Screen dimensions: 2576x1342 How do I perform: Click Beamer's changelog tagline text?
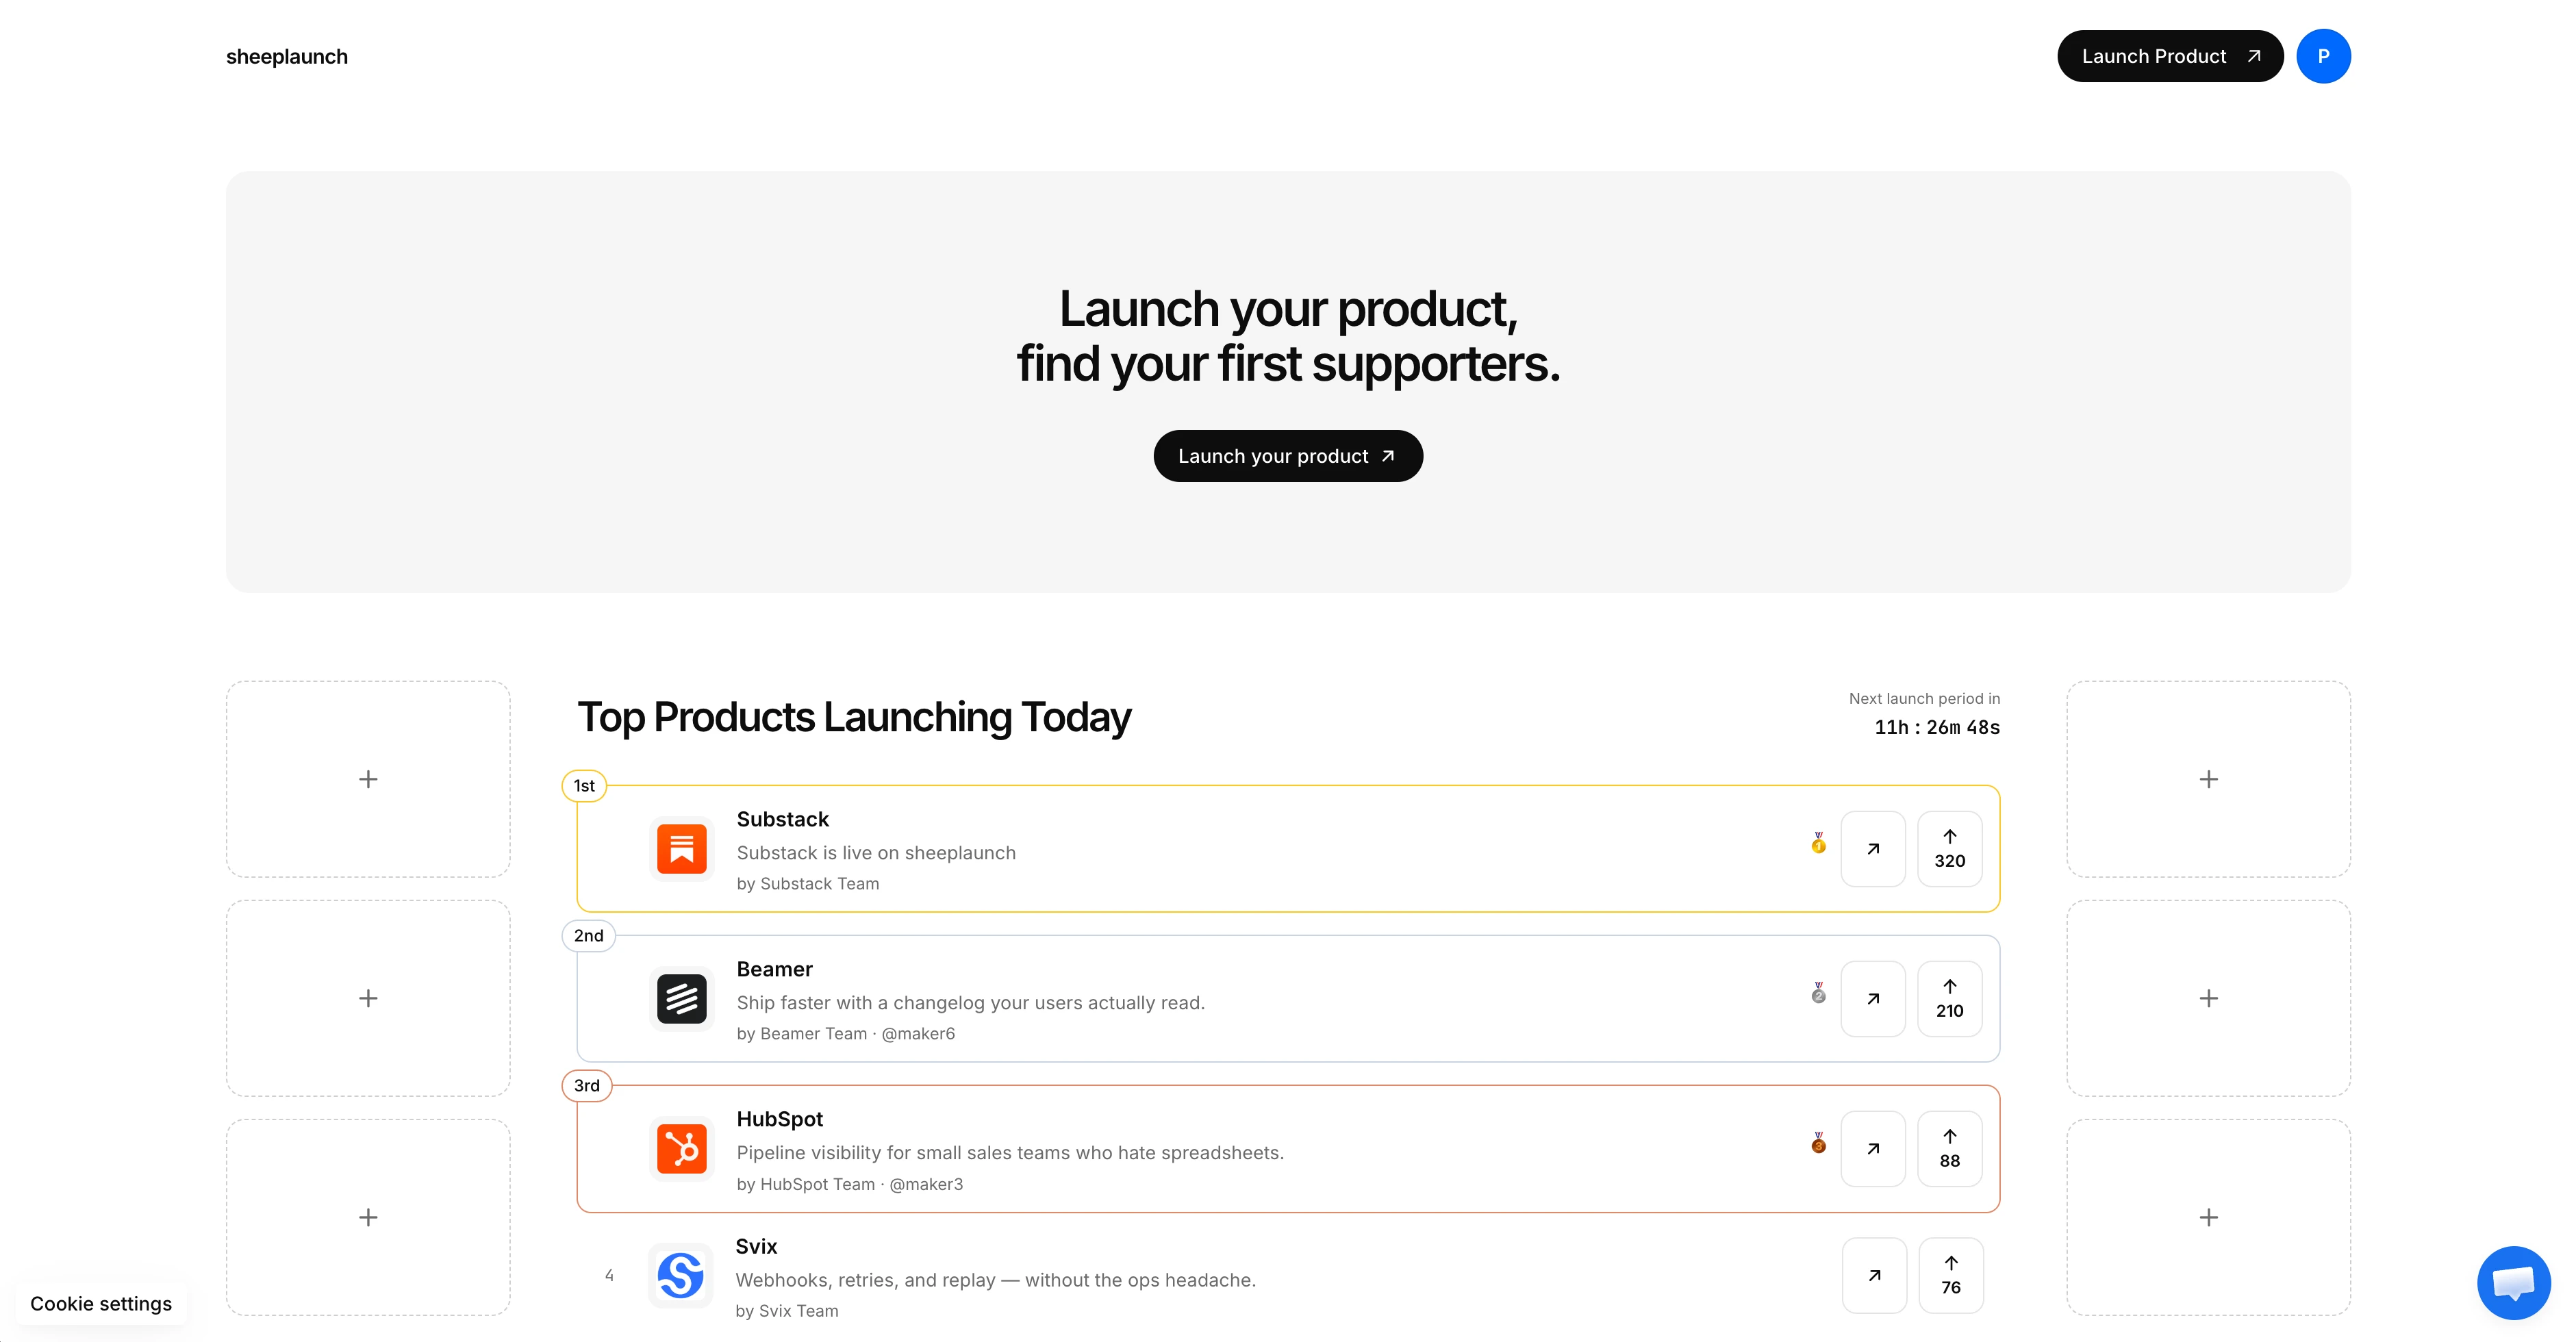(970, 1003)
